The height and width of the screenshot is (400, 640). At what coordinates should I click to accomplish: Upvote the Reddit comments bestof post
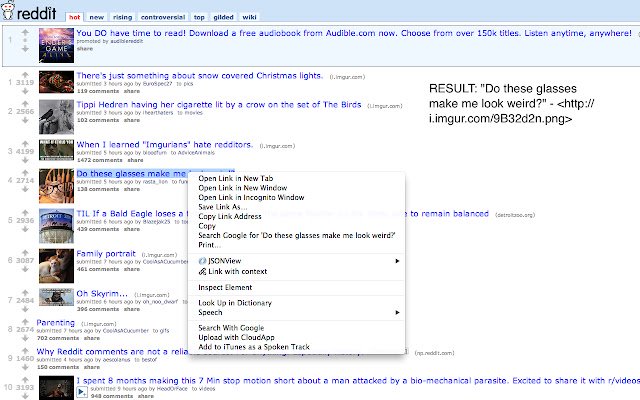click(25, 351)
